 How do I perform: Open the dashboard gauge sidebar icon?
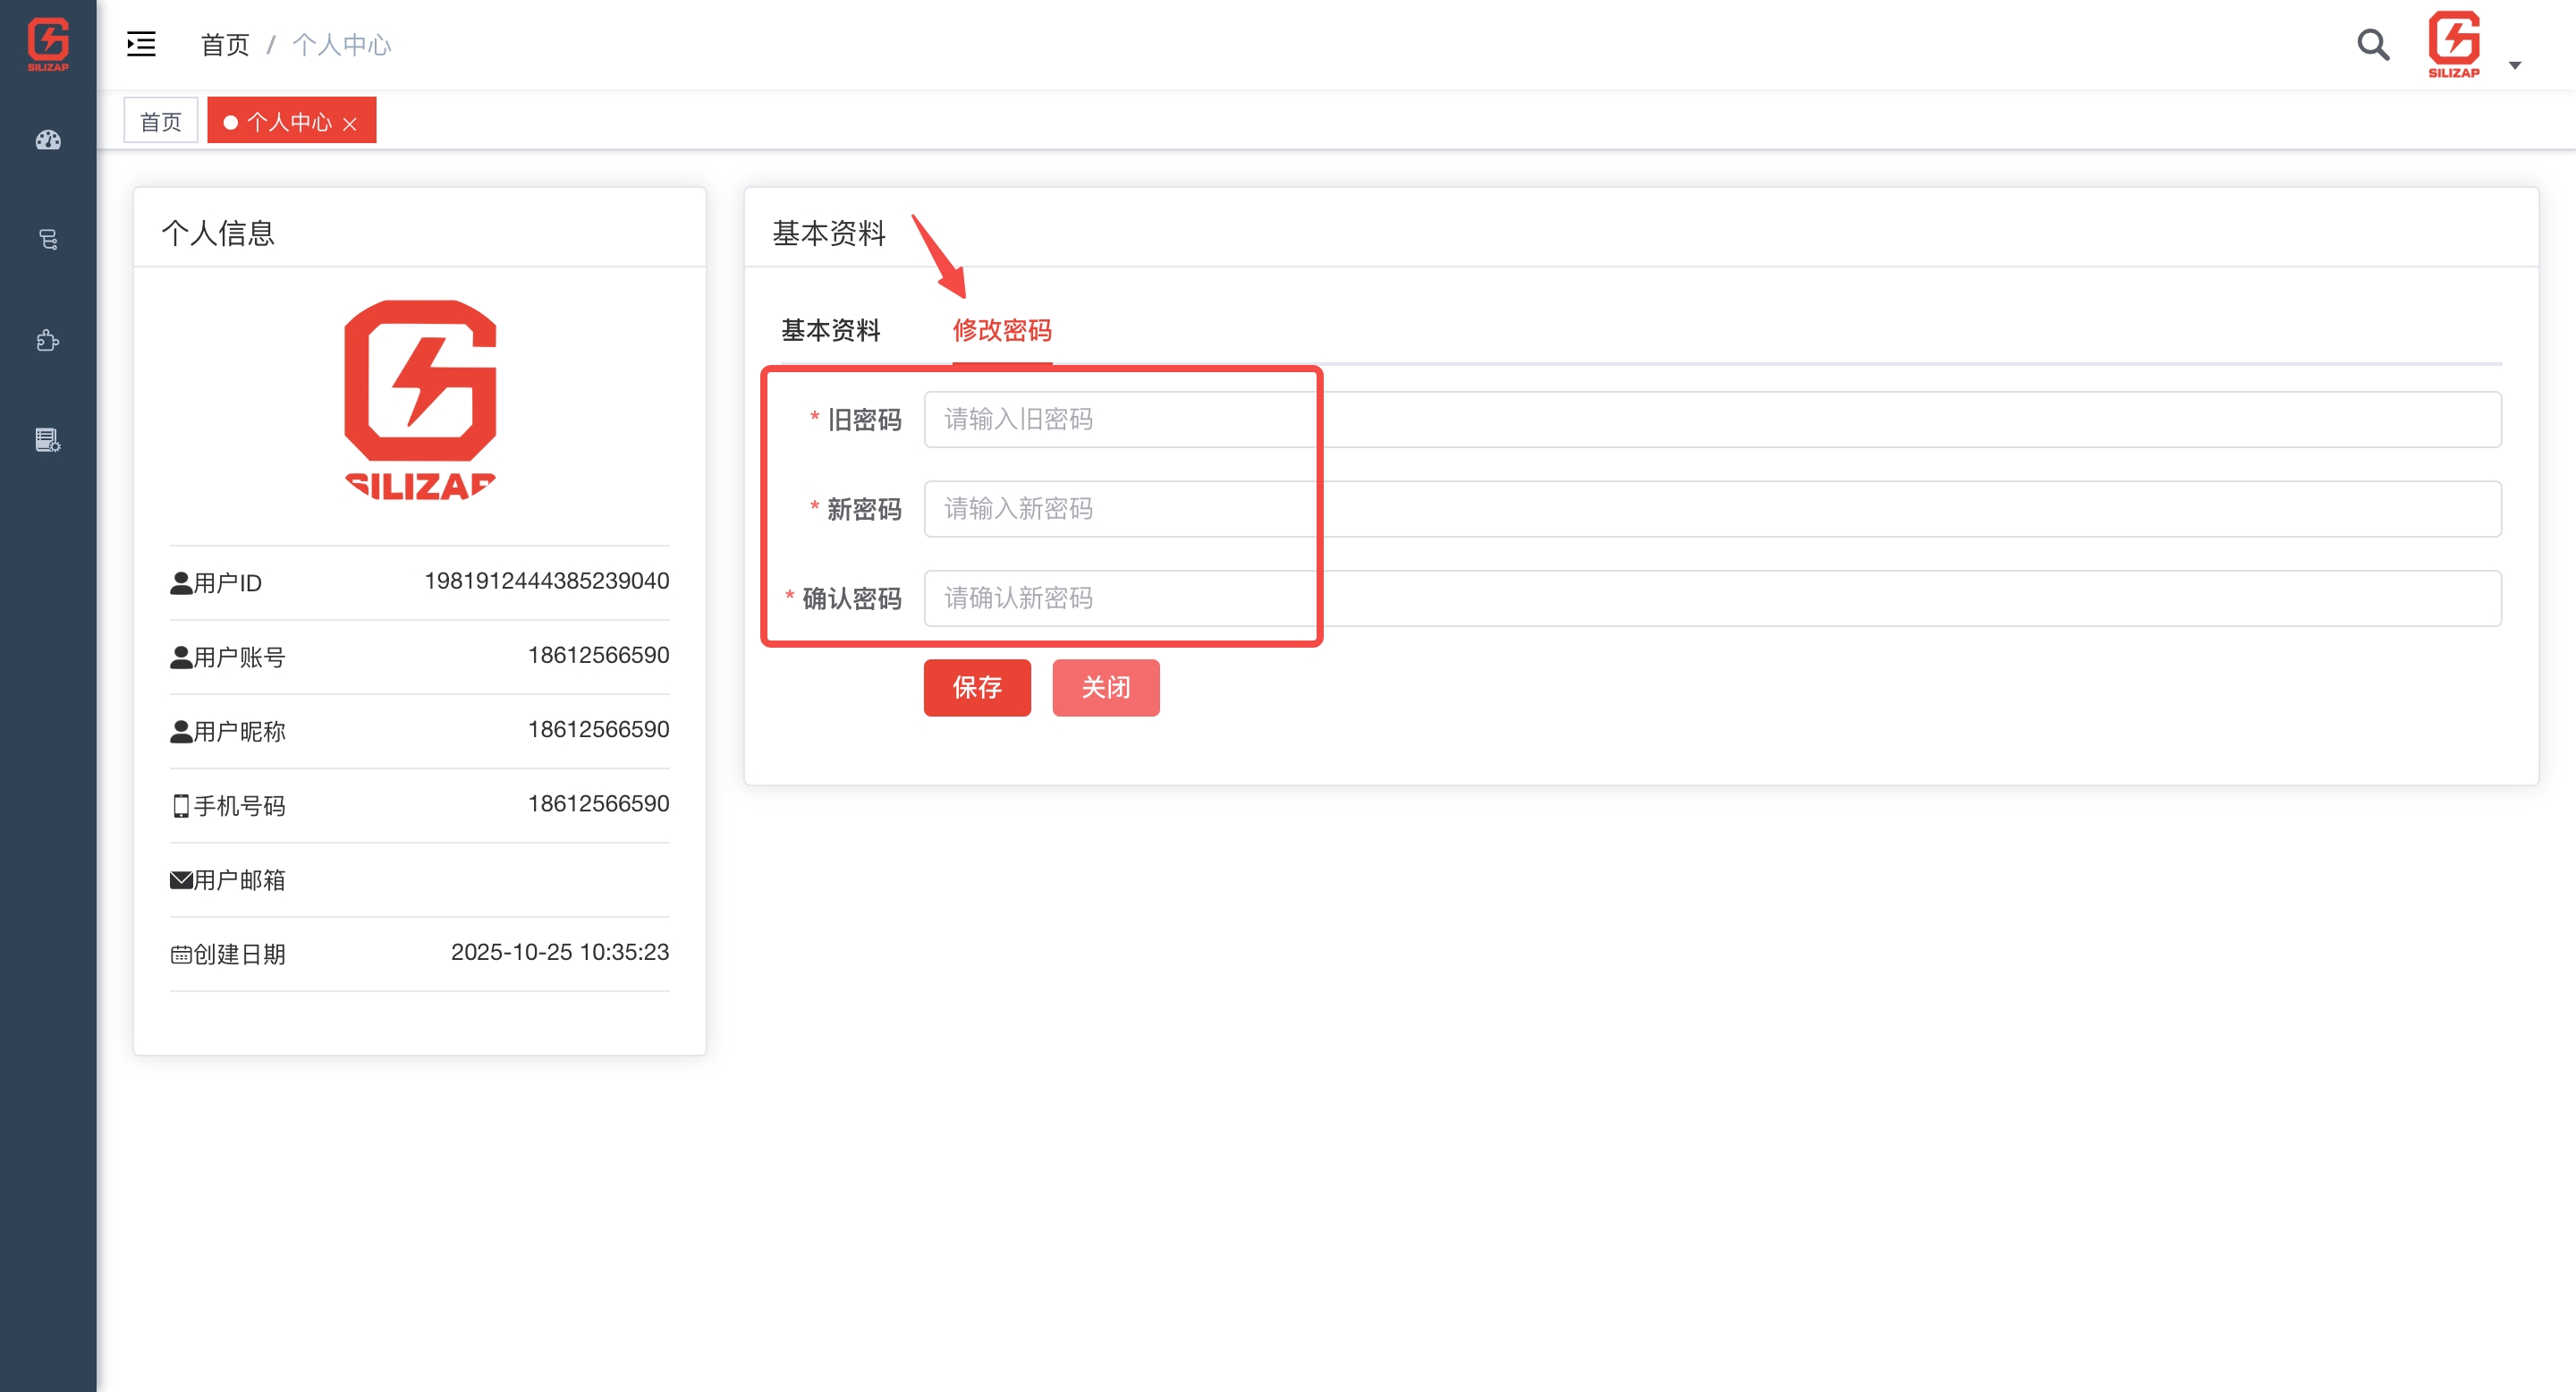48,140
